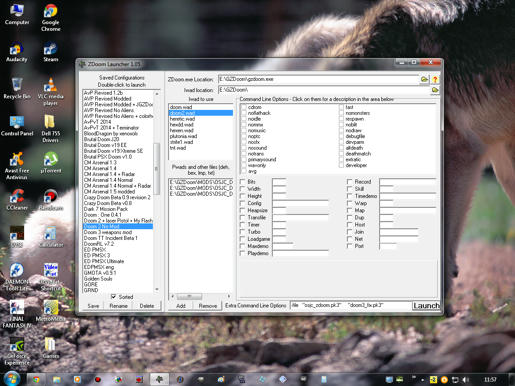
Task: Click the saved configurations scrollbar thumb
Action: 157,168
